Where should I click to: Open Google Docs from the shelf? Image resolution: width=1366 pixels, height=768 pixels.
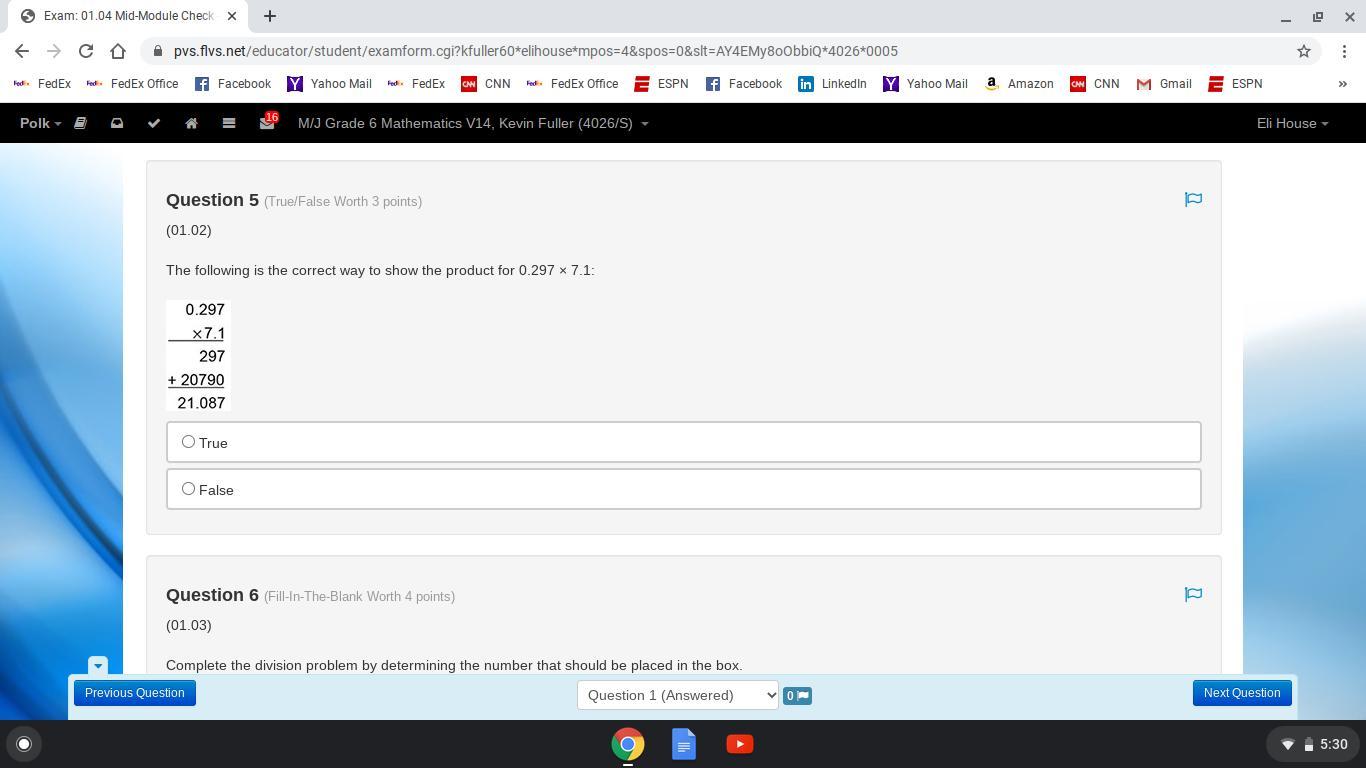click(684, 744)
